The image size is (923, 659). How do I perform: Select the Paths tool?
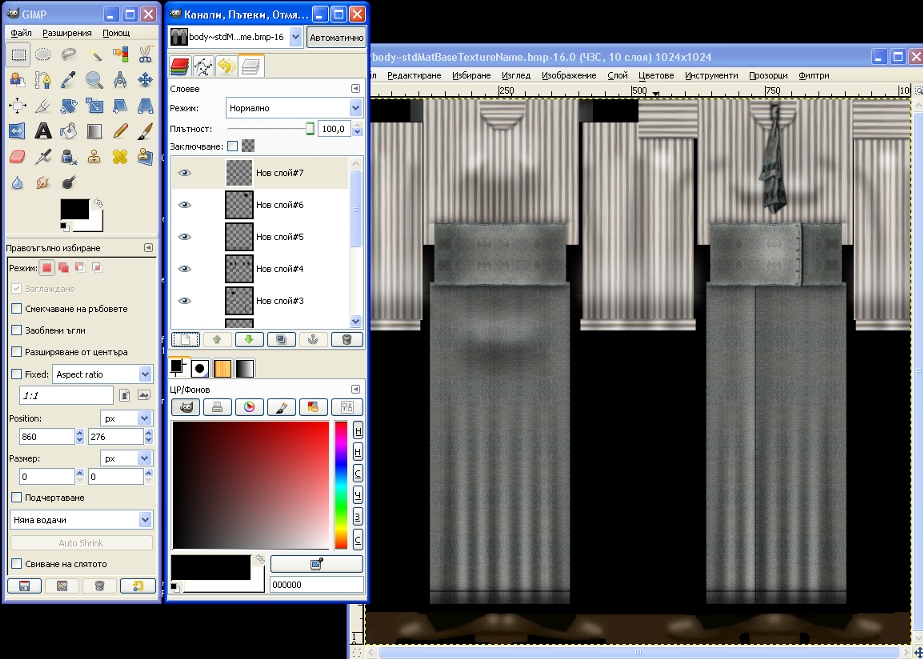43,80
